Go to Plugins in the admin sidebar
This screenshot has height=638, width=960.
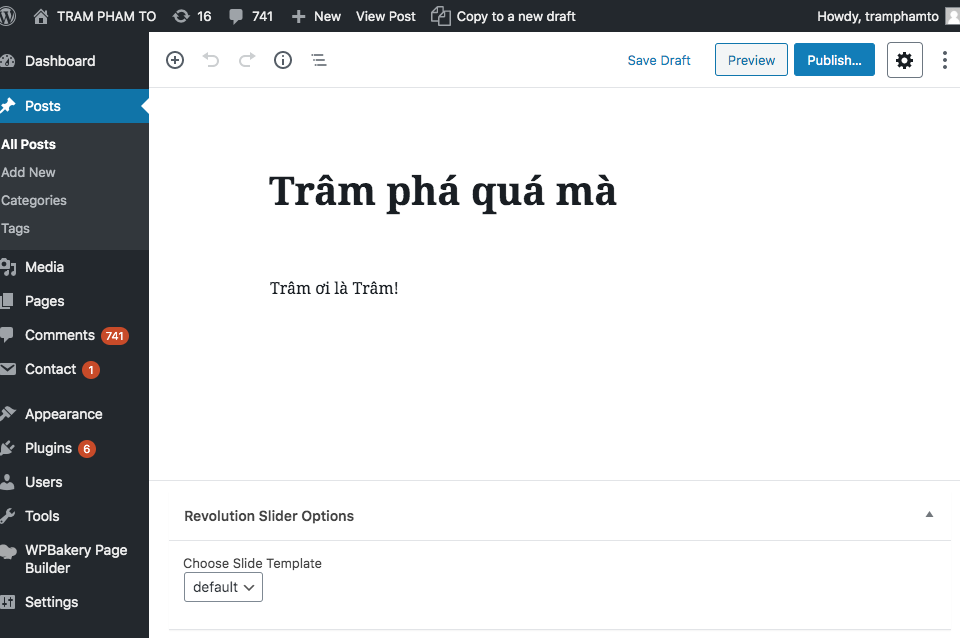click(x=48, y=448)
